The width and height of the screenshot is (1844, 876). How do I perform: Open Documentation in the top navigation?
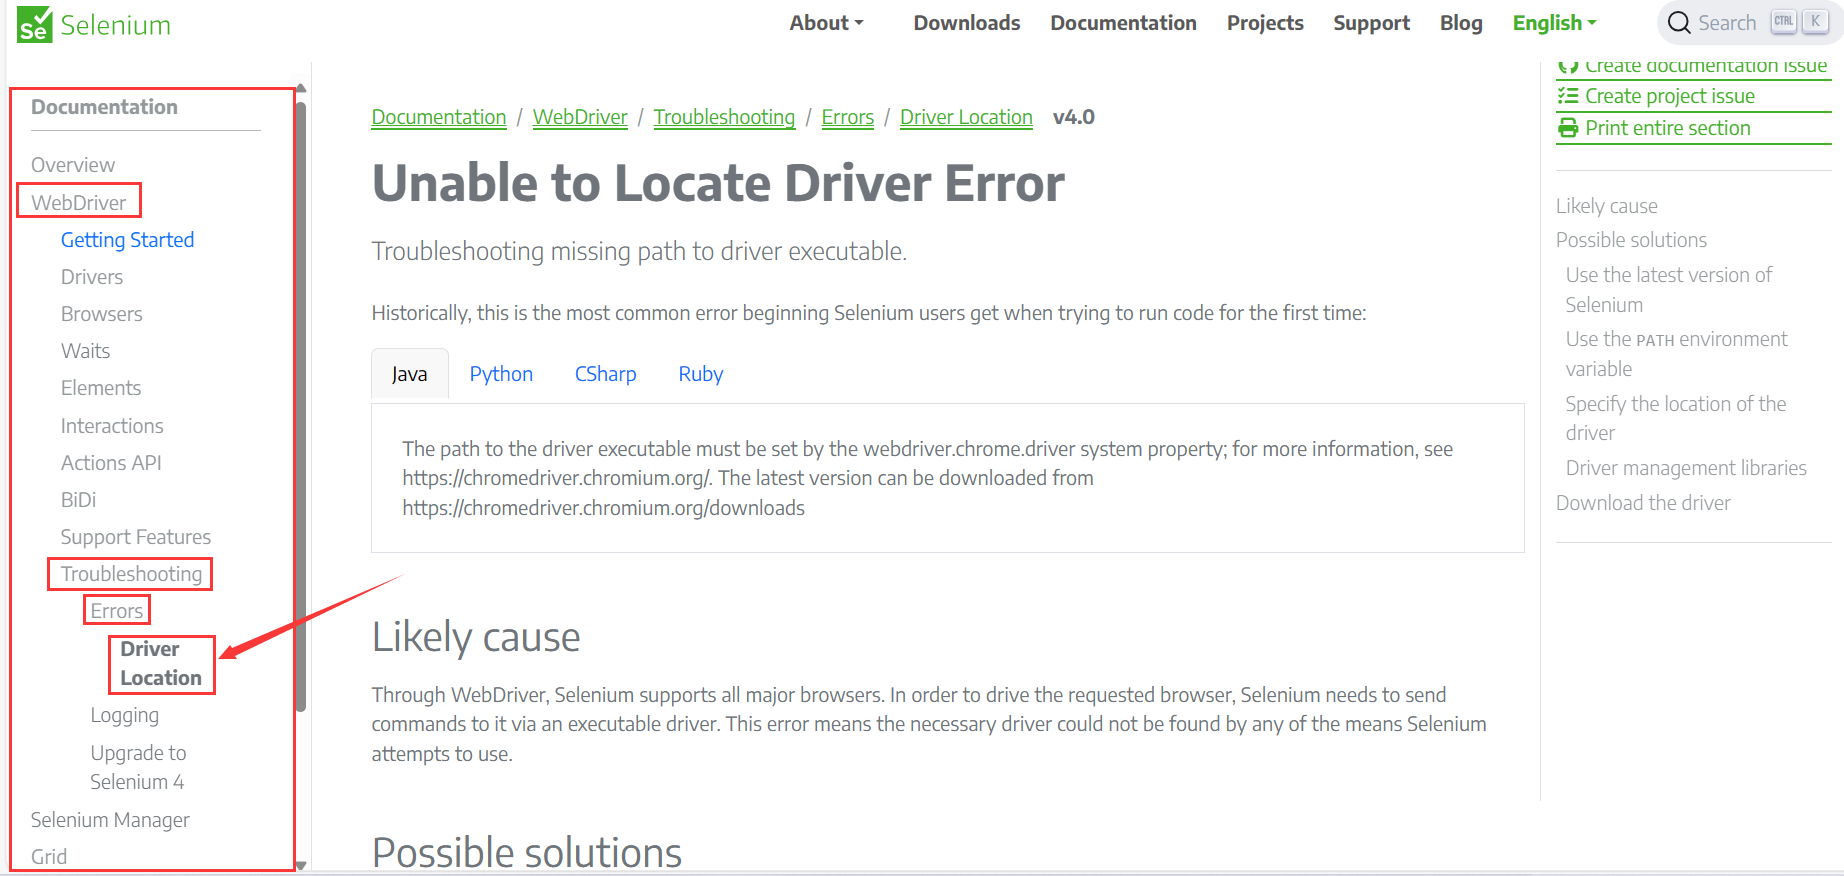coord(1123,23)
